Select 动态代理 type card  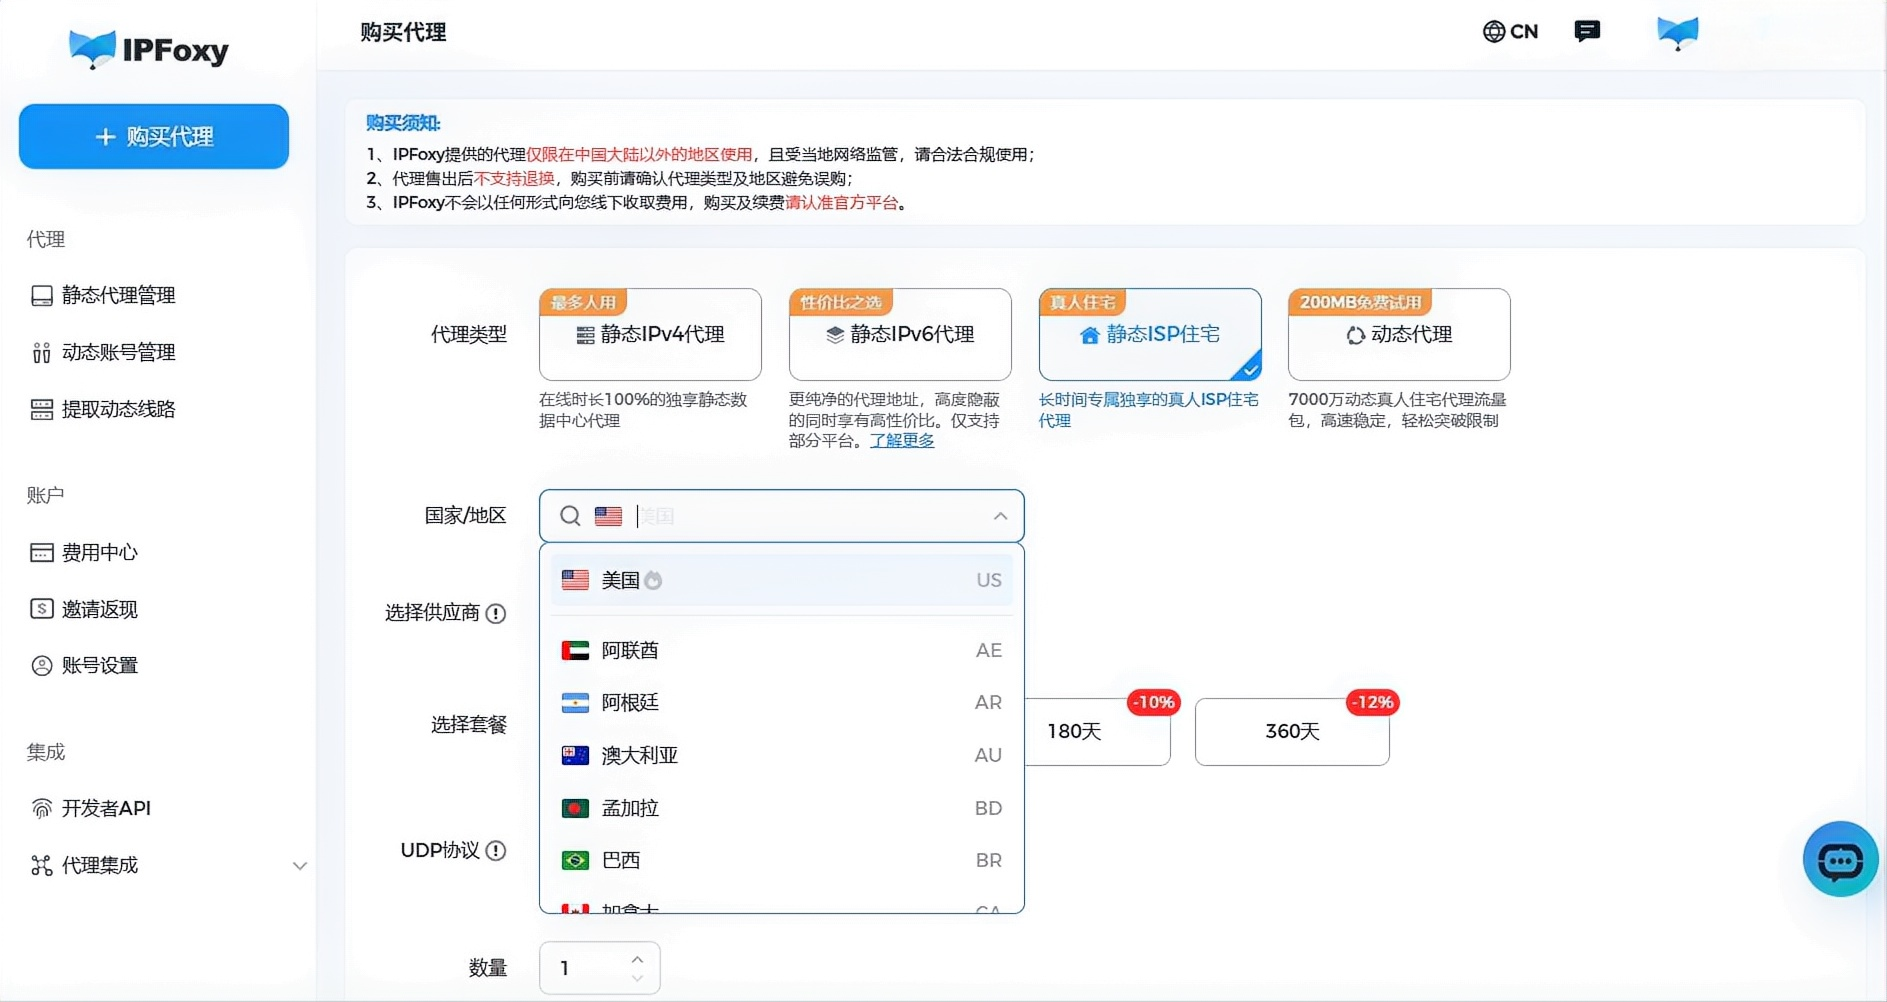point(1399,334)
